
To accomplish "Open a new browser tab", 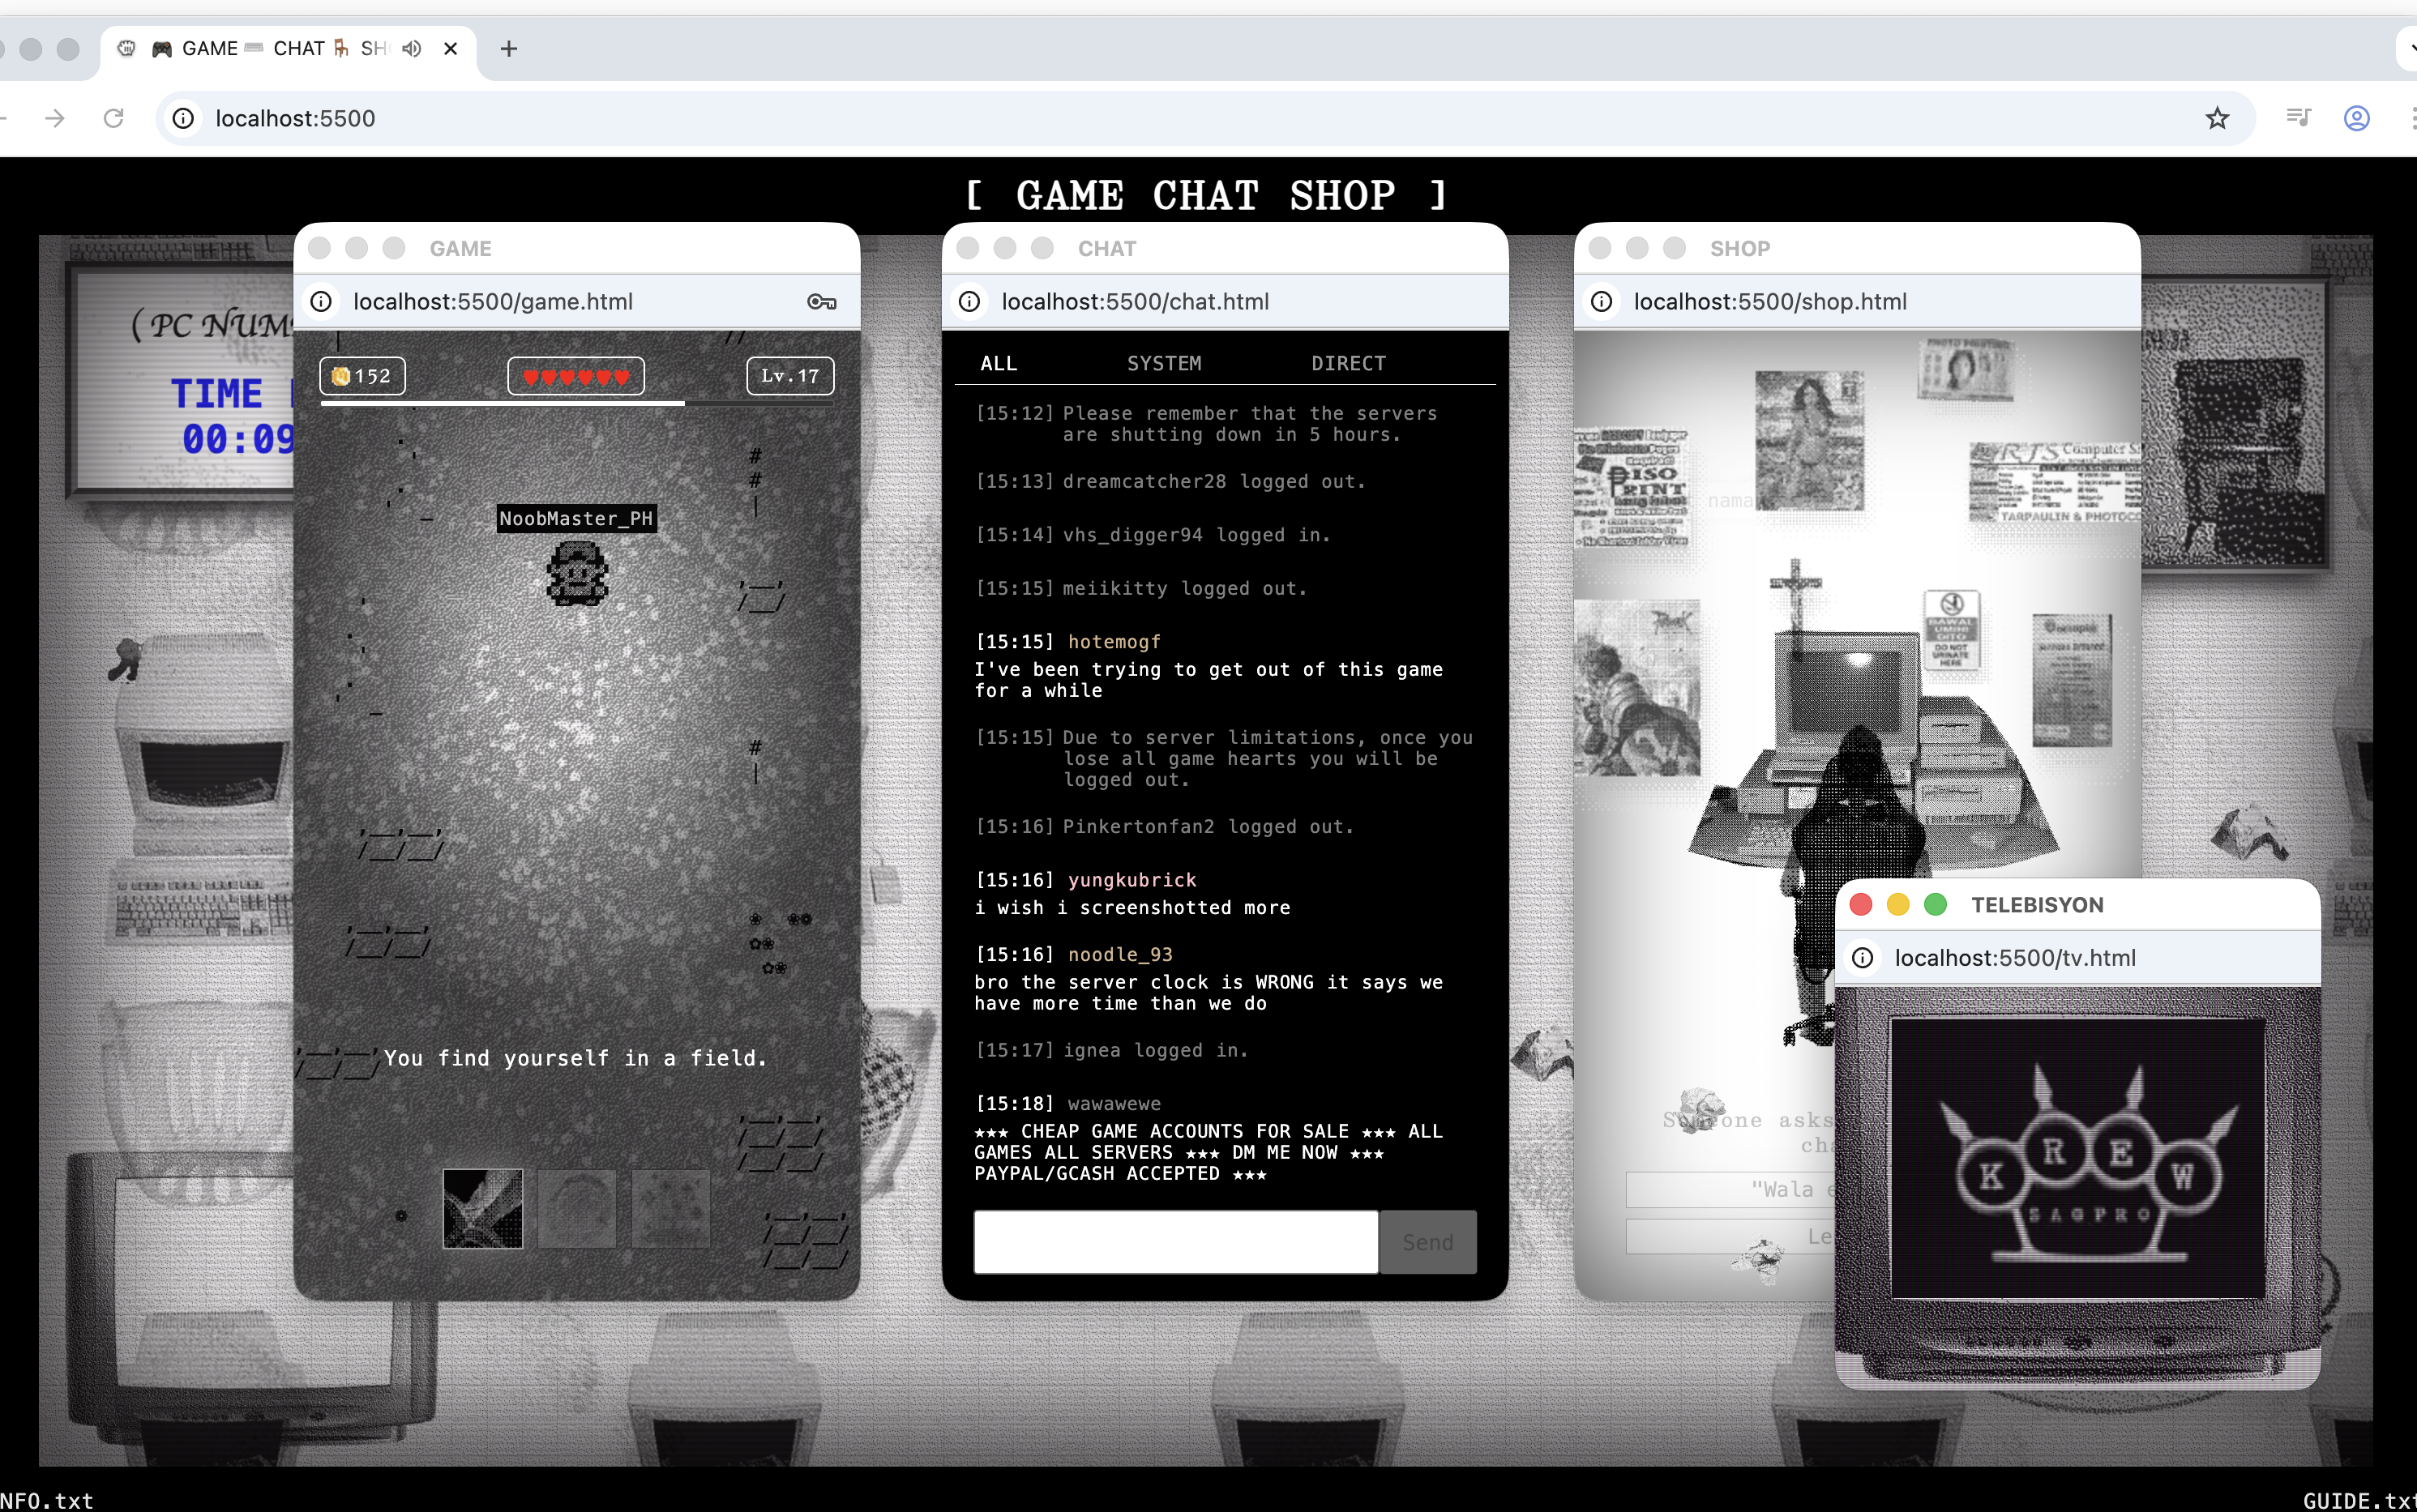I will [x=509, y=48].
